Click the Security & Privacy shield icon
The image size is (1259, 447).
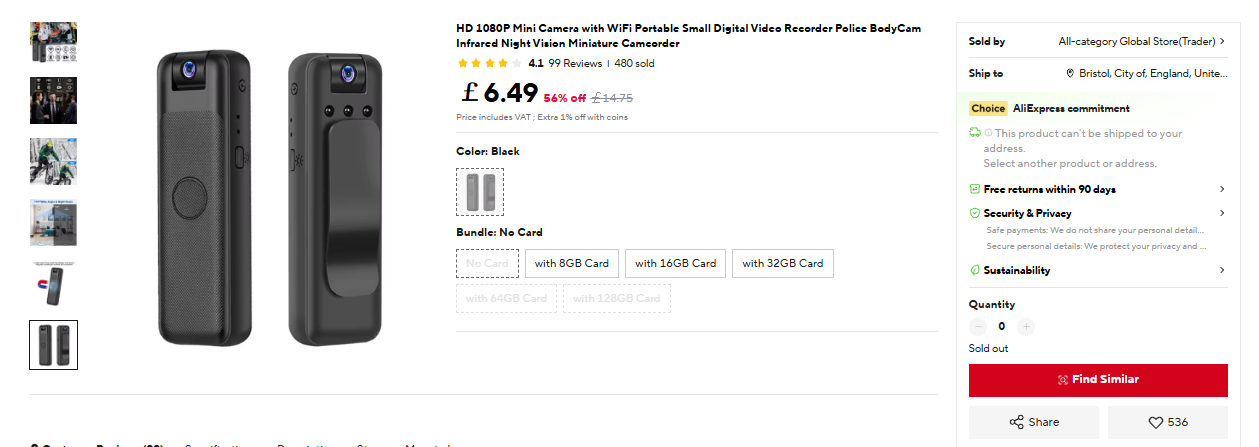point(975,213)
